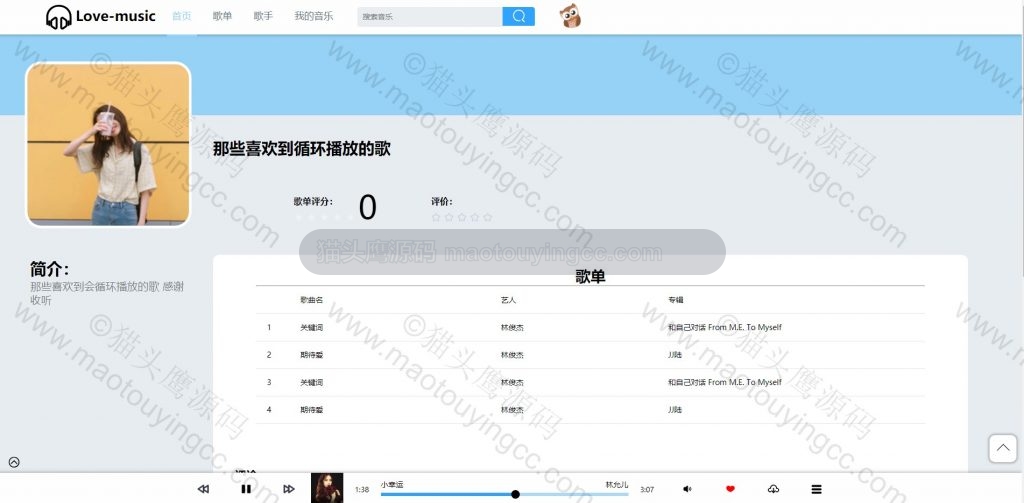
Task: Toggle the red heart favorite
Action: tap(730, 489)
